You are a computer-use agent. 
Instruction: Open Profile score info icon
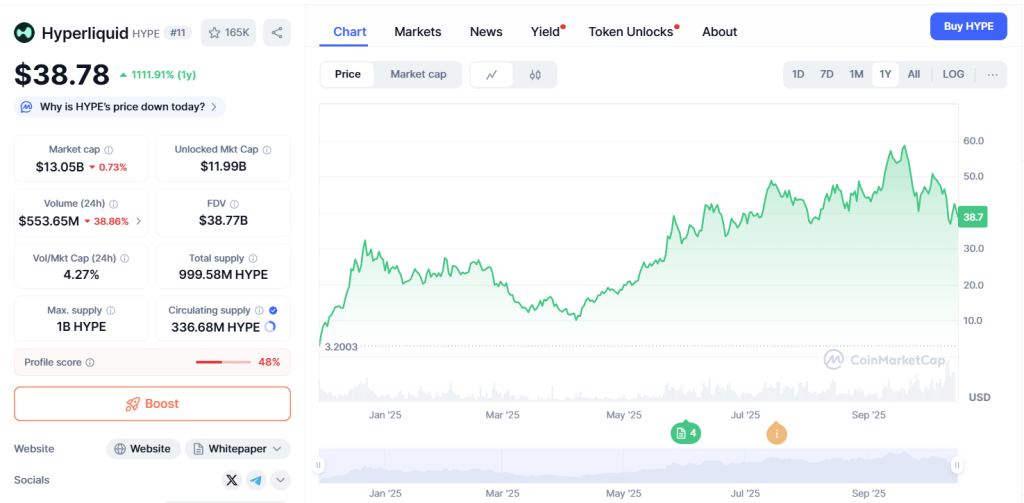tap(90, 362)
